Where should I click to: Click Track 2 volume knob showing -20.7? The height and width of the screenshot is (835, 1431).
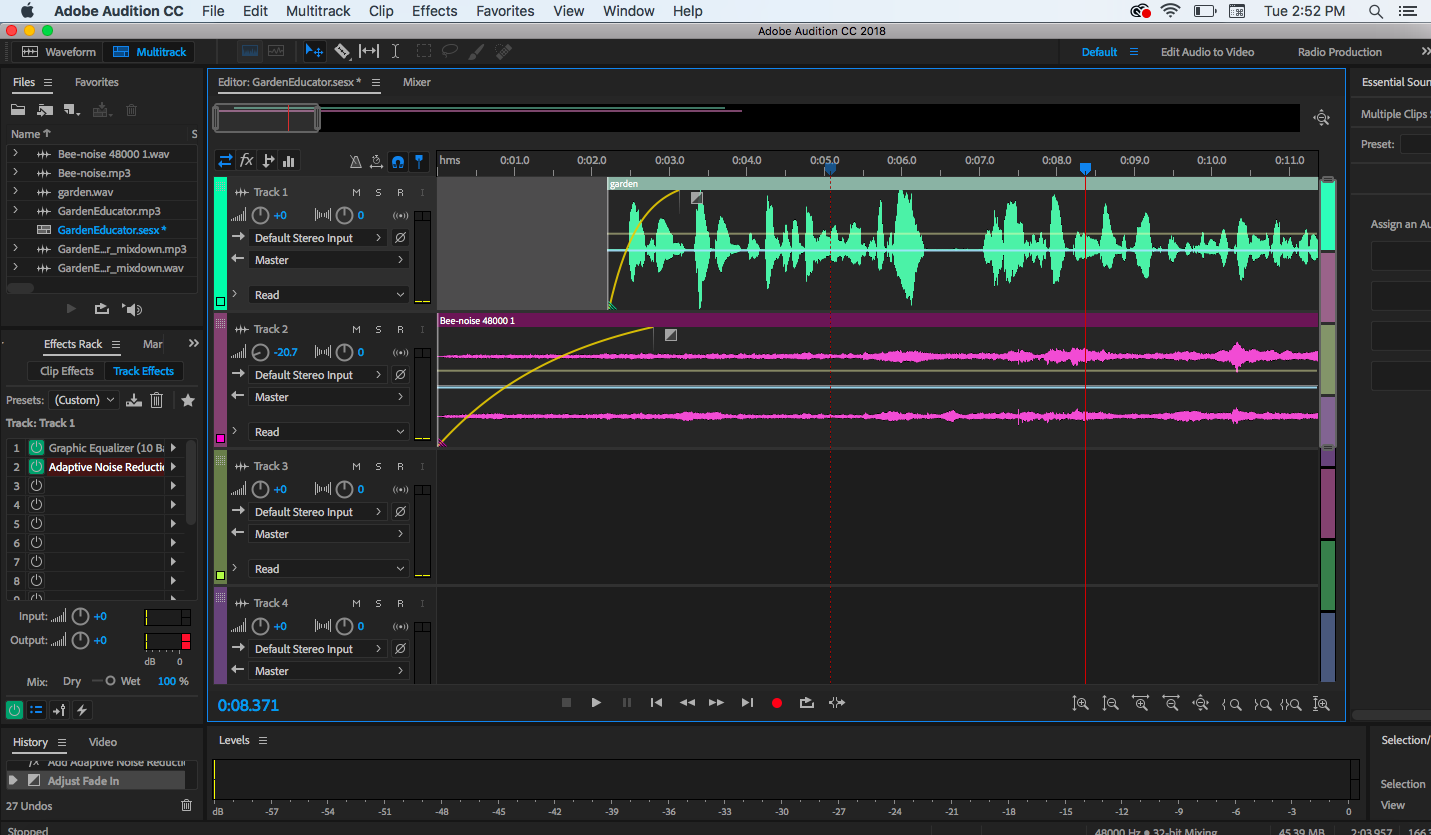(261, 352)
